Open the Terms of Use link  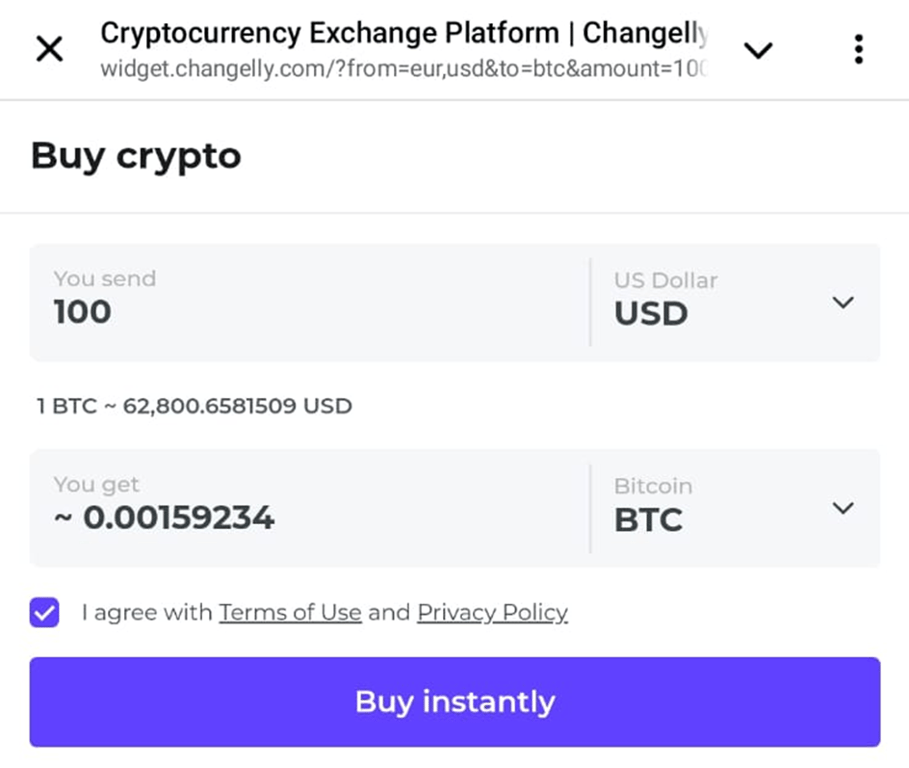click(290, 612)
